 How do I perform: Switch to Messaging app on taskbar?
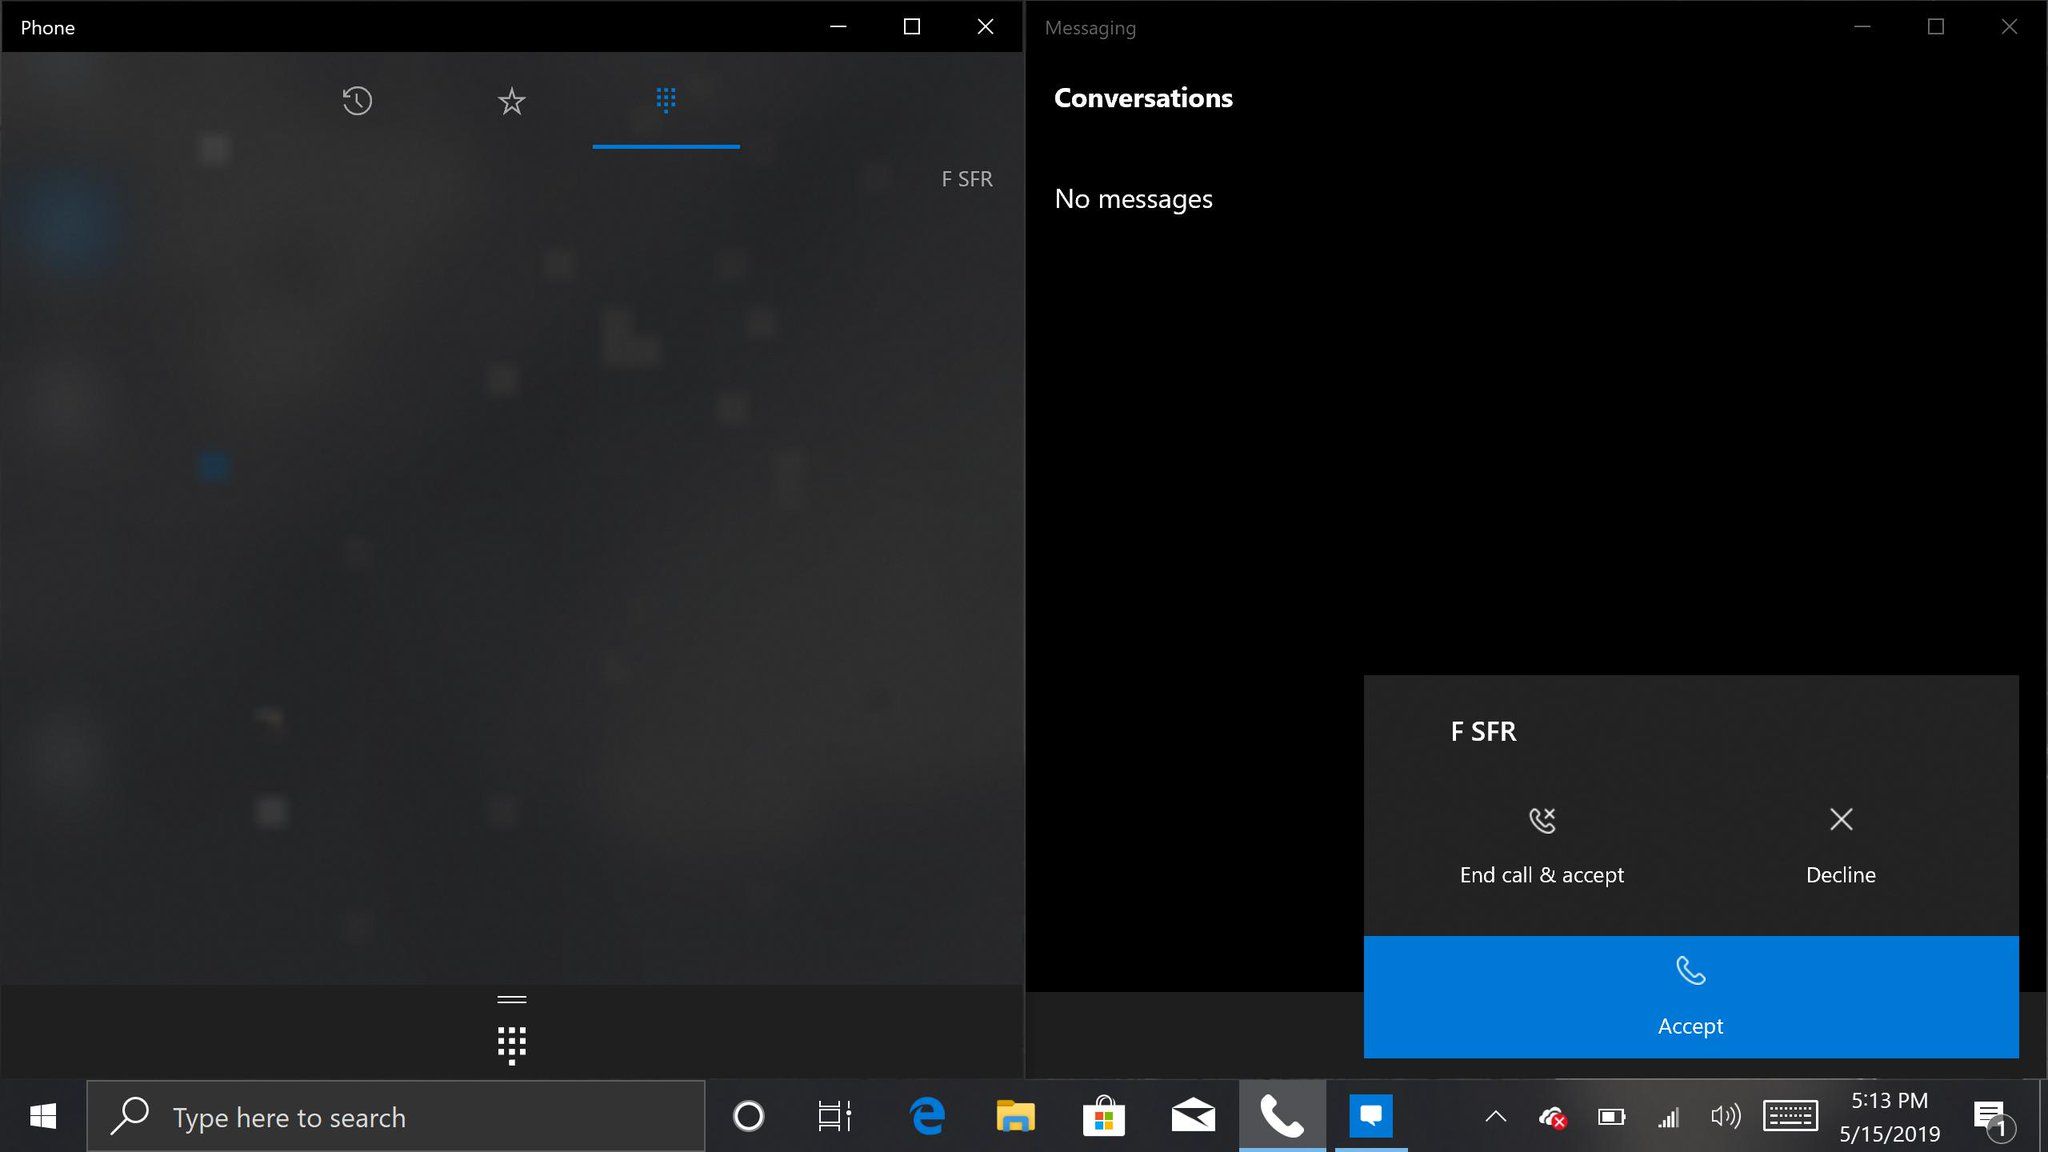click(1371, 1116)
